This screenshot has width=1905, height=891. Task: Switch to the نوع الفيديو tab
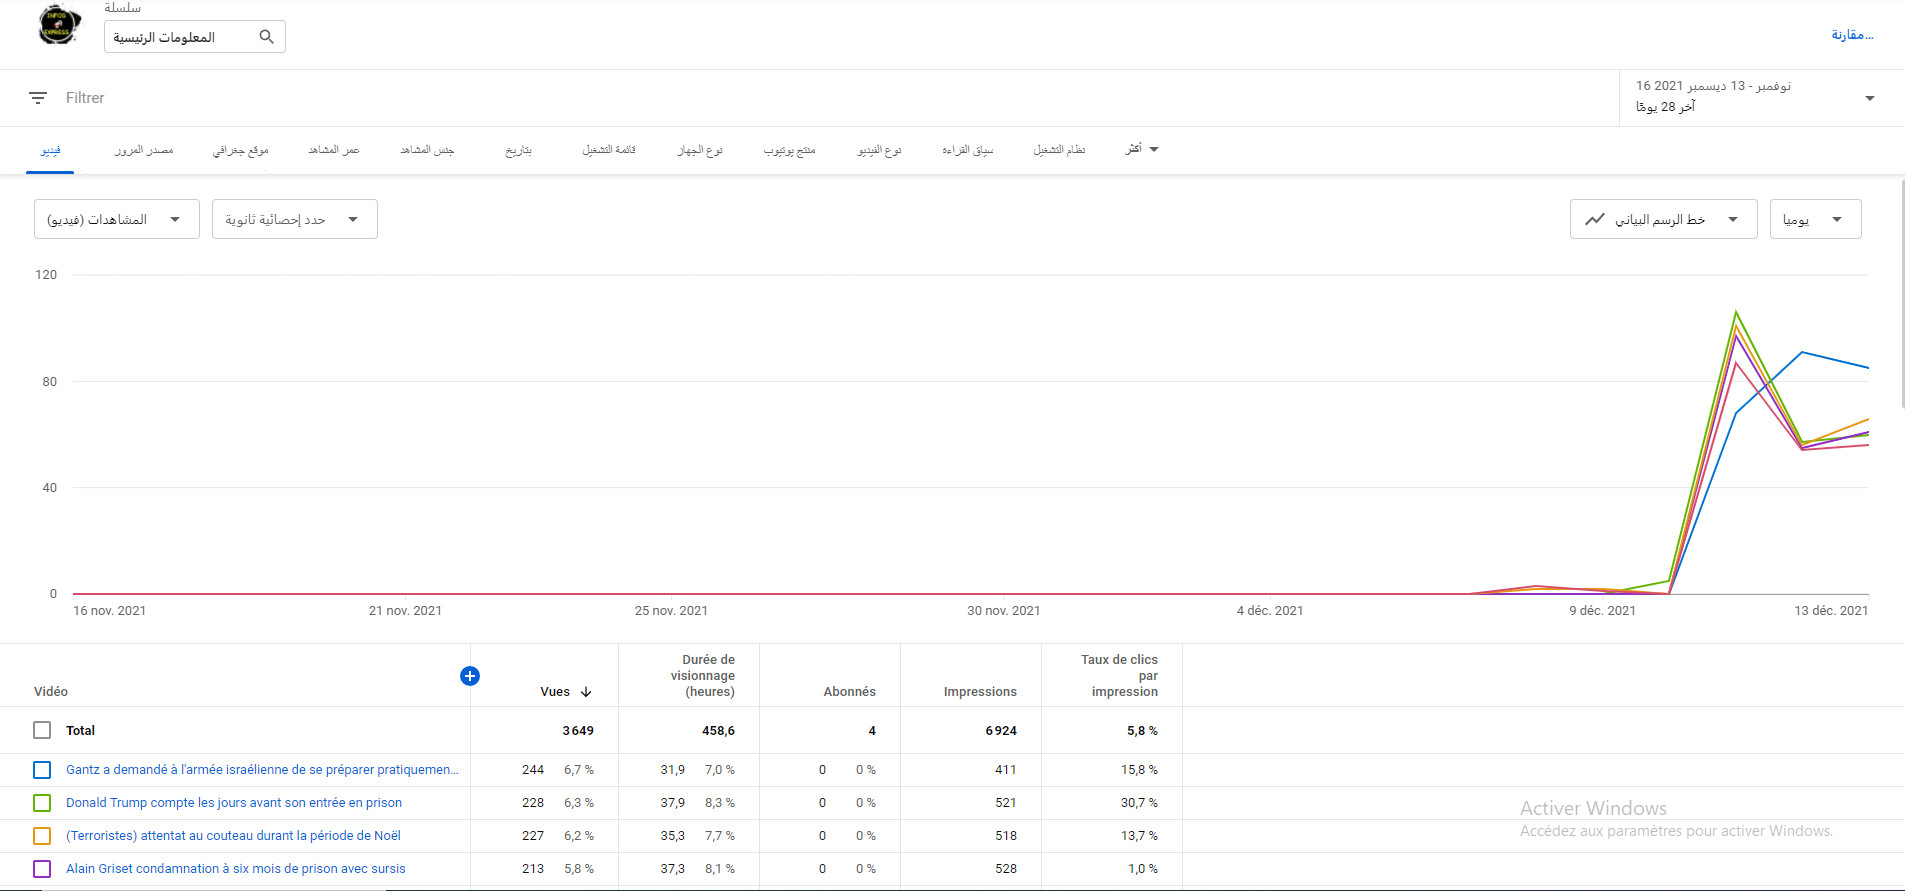pyautogui.click(x=879, y=150)
